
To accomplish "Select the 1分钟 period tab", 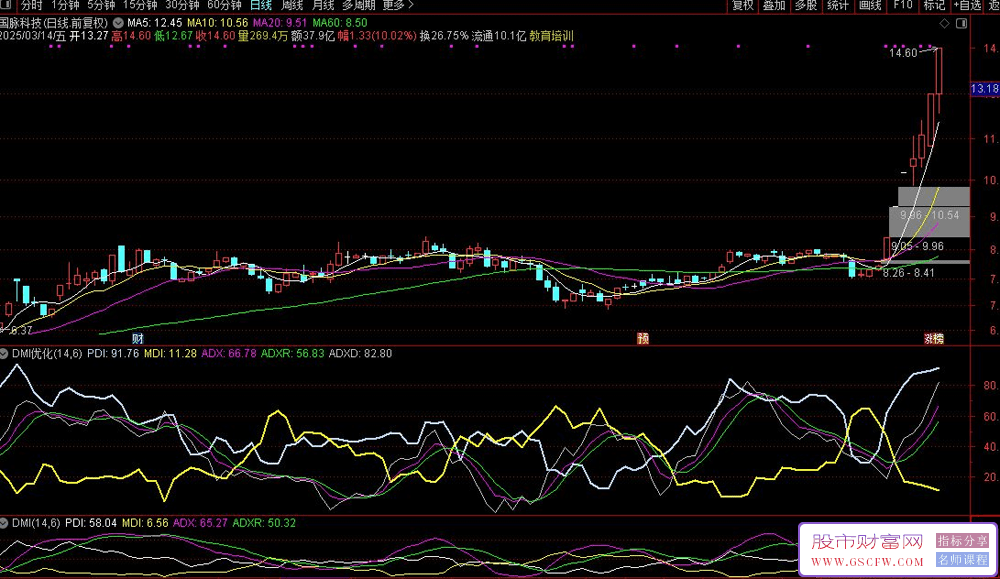I will click(x=65, y=6).
